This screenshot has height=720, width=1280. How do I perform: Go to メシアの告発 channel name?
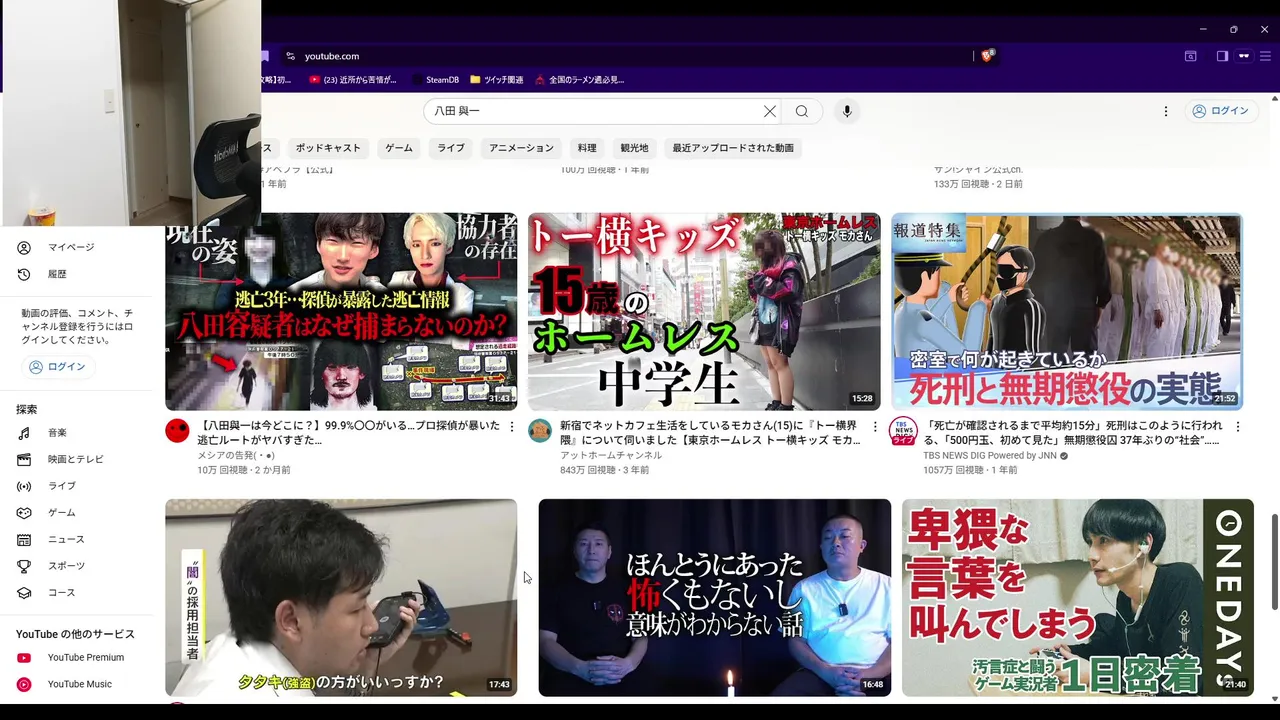pyautogui.click(x=235, y=455)
